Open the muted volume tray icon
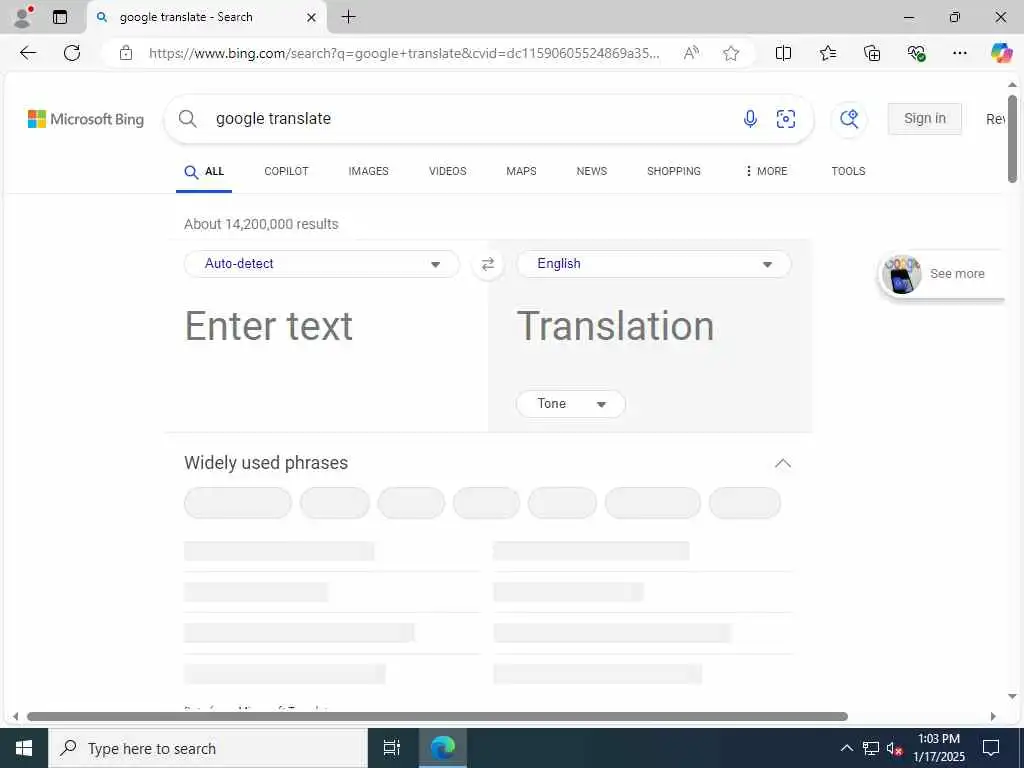The width and height of the screenshot is (1024, 768). pyautogui.click(x=894, y=748)
